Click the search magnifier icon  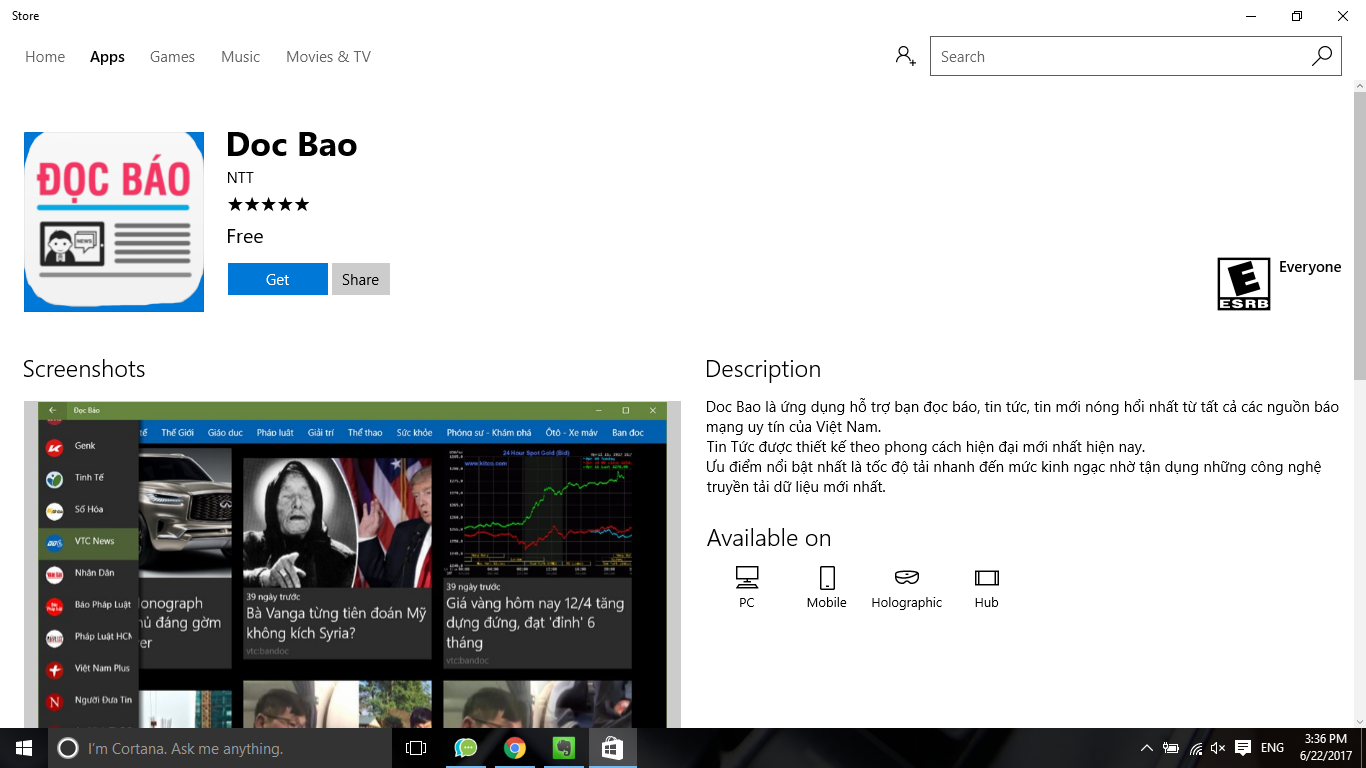pos(1322,56)
